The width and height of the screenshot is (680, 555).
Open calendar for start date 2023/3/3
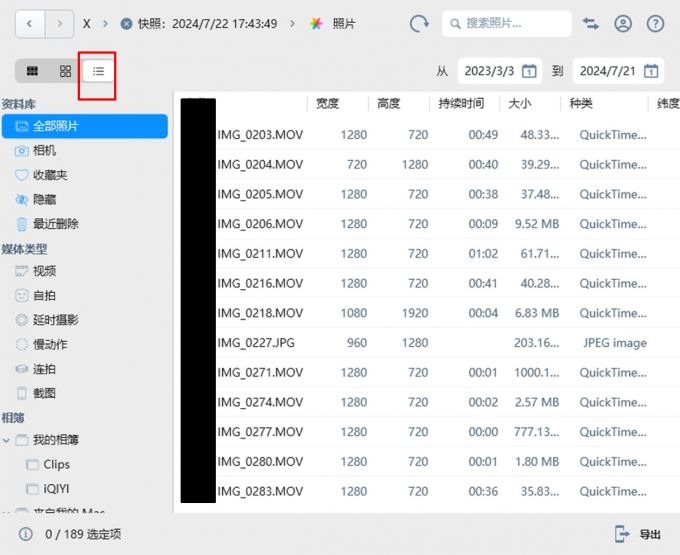pyautogui.click(x=529, y=71)
